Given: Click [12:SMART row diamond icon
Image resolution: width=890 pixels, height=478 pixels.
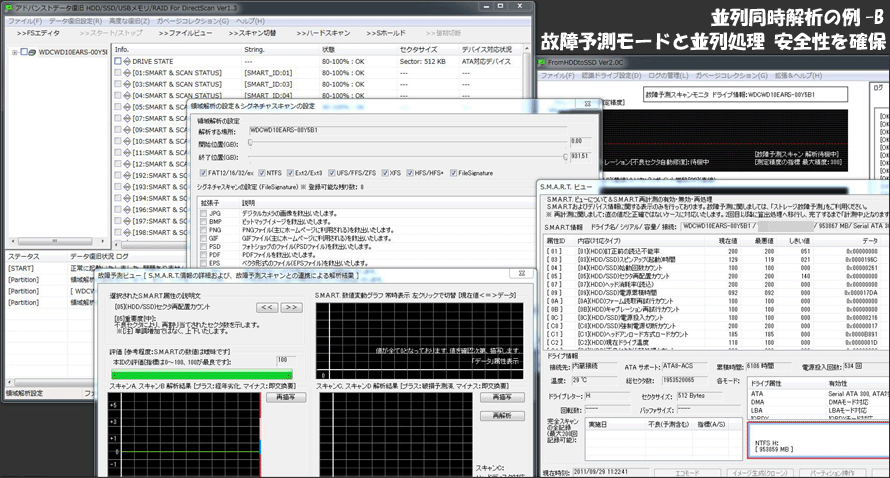Looking at the screenshot, I should 127,163.
